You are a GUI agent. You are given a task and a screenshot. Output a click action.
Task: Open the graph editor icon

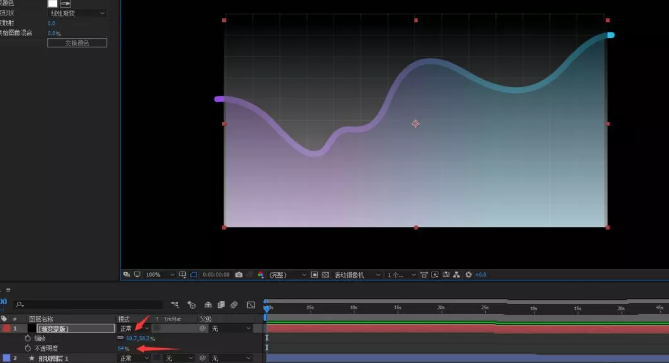(251, 305)
